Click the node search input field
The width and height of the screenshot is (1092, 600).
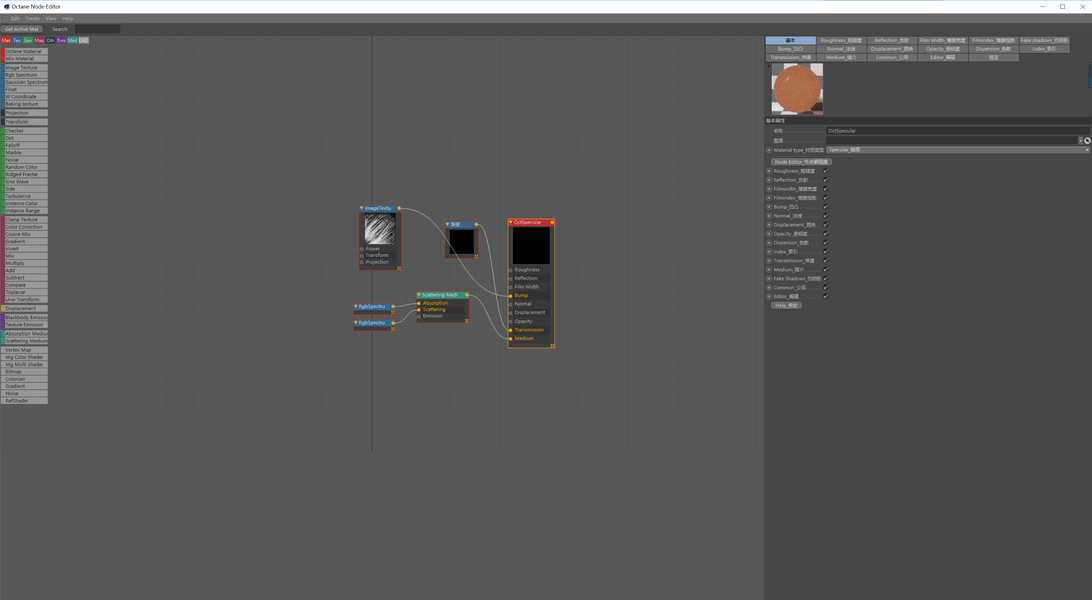click(x=98, y=29)
